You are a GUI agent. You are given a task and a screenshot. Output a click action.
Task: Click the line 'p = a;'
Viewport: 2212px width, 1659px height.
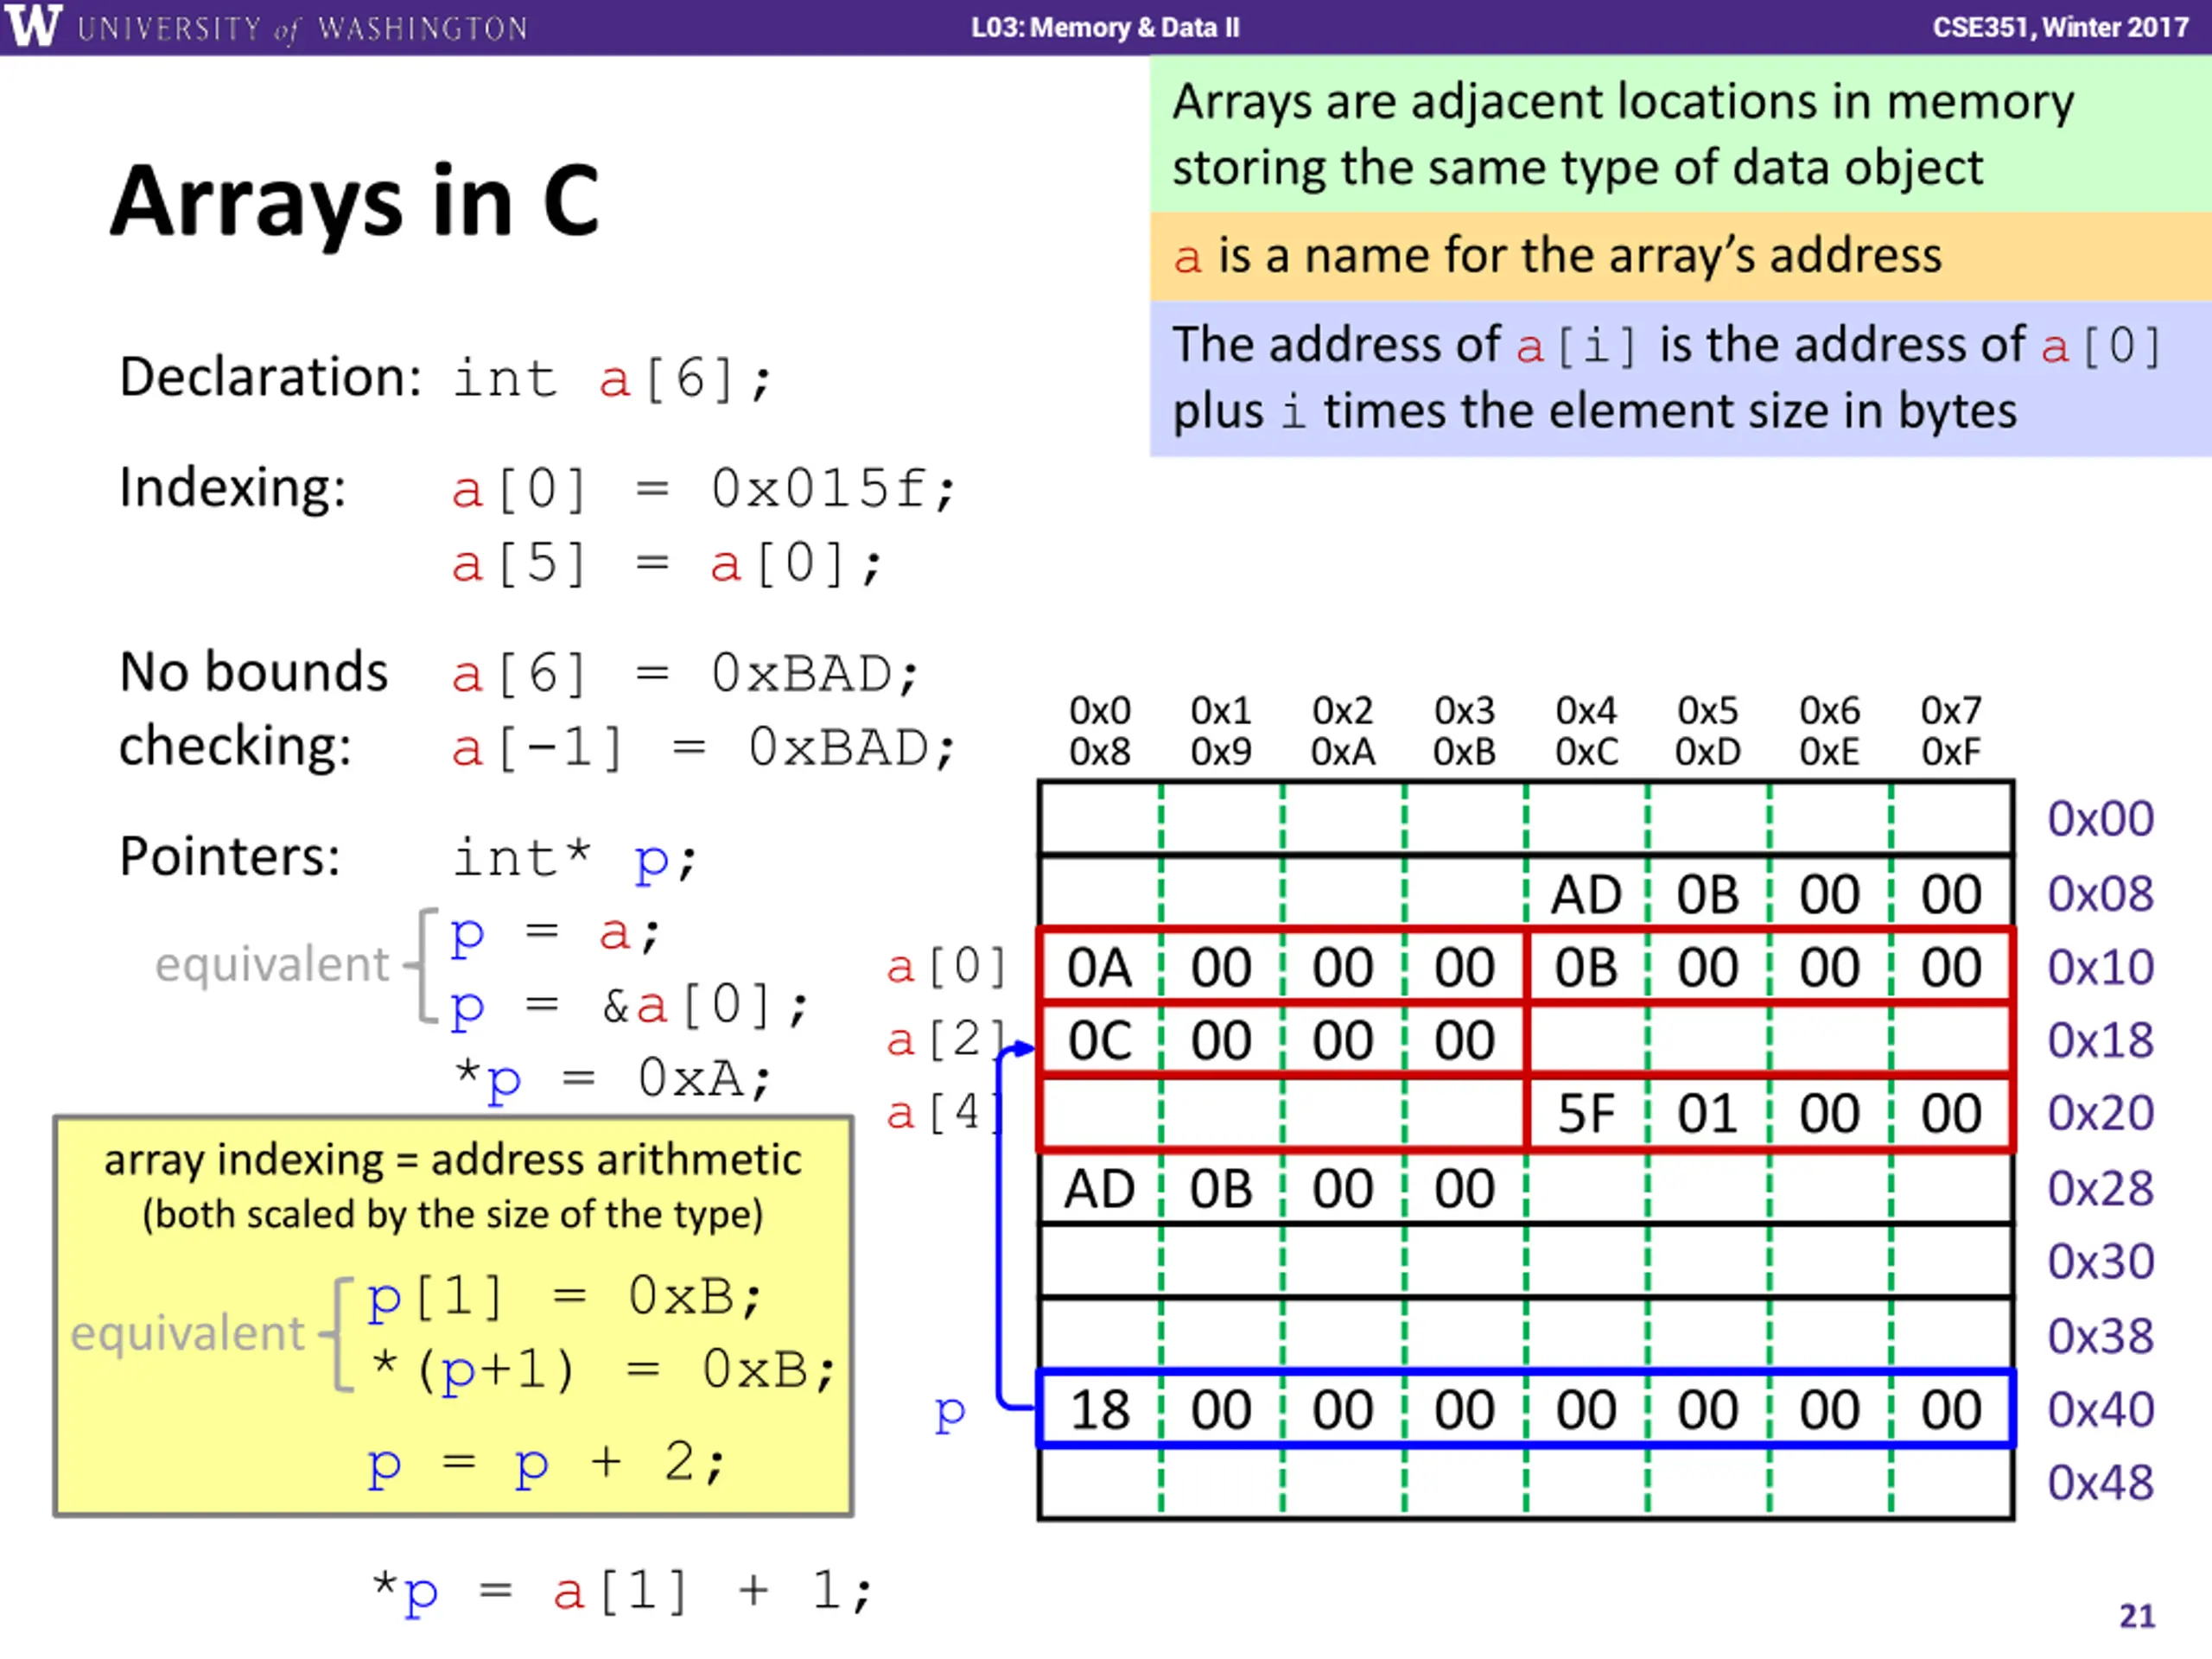tap(555, 934)
